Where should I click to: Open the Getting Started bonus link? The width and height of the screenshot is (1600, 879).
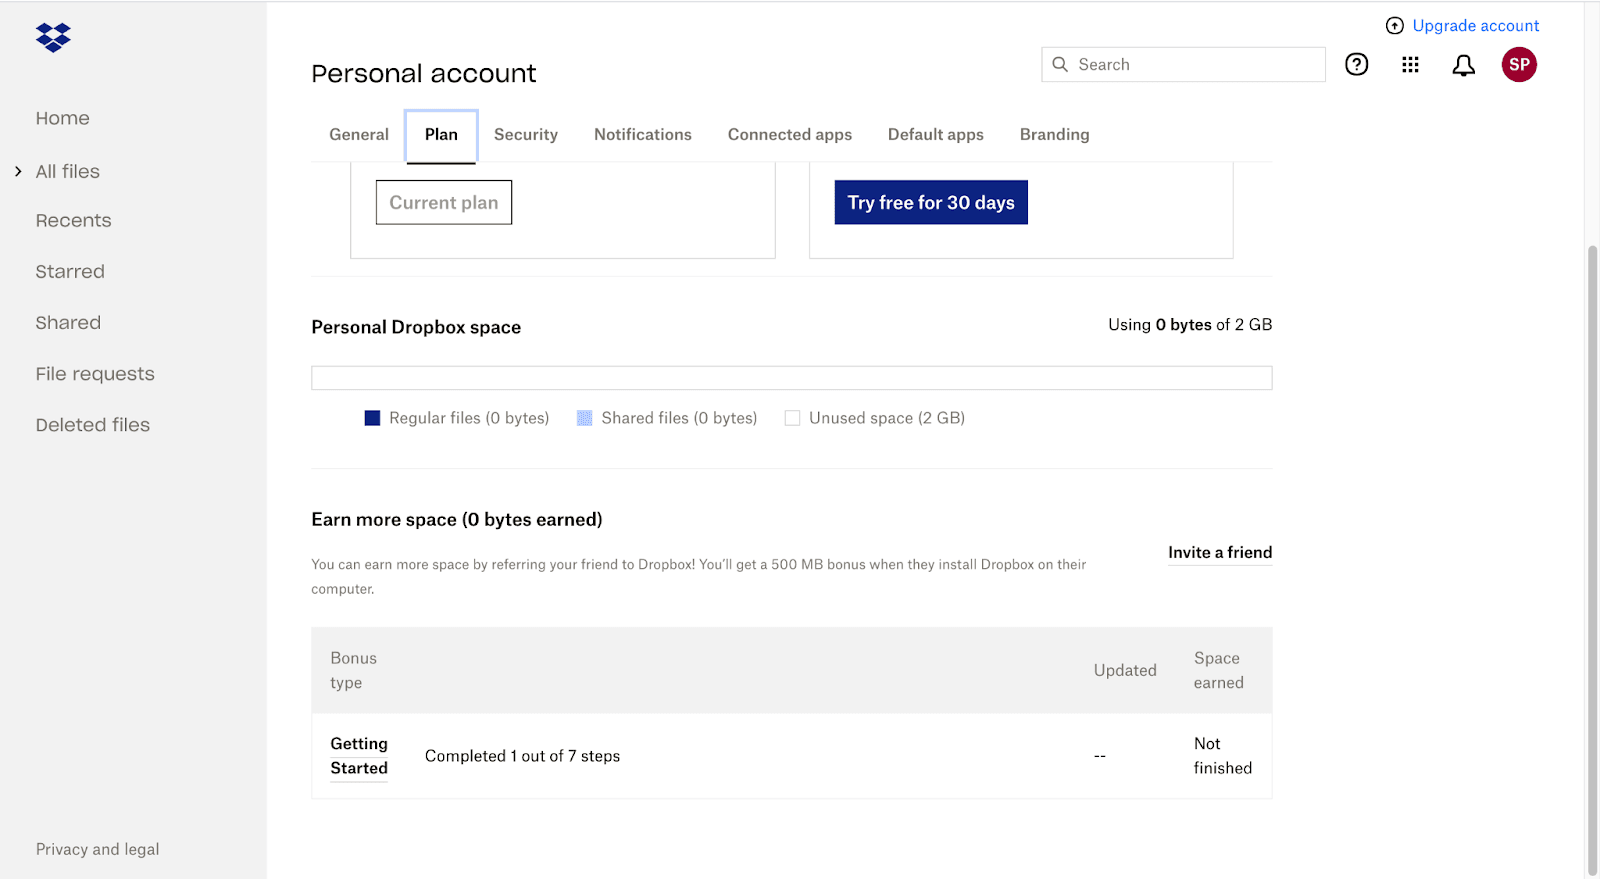pyautogui.click(x=359, y=756)
